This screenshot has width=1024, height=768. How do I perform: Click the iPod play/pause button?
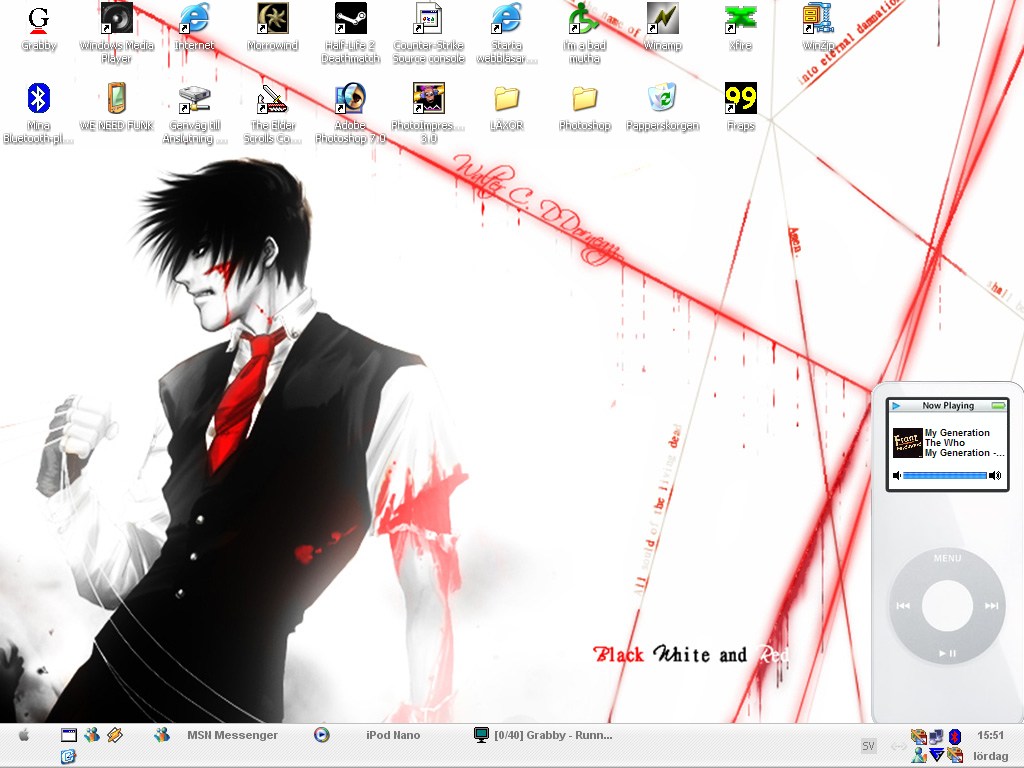click(947, 652)
